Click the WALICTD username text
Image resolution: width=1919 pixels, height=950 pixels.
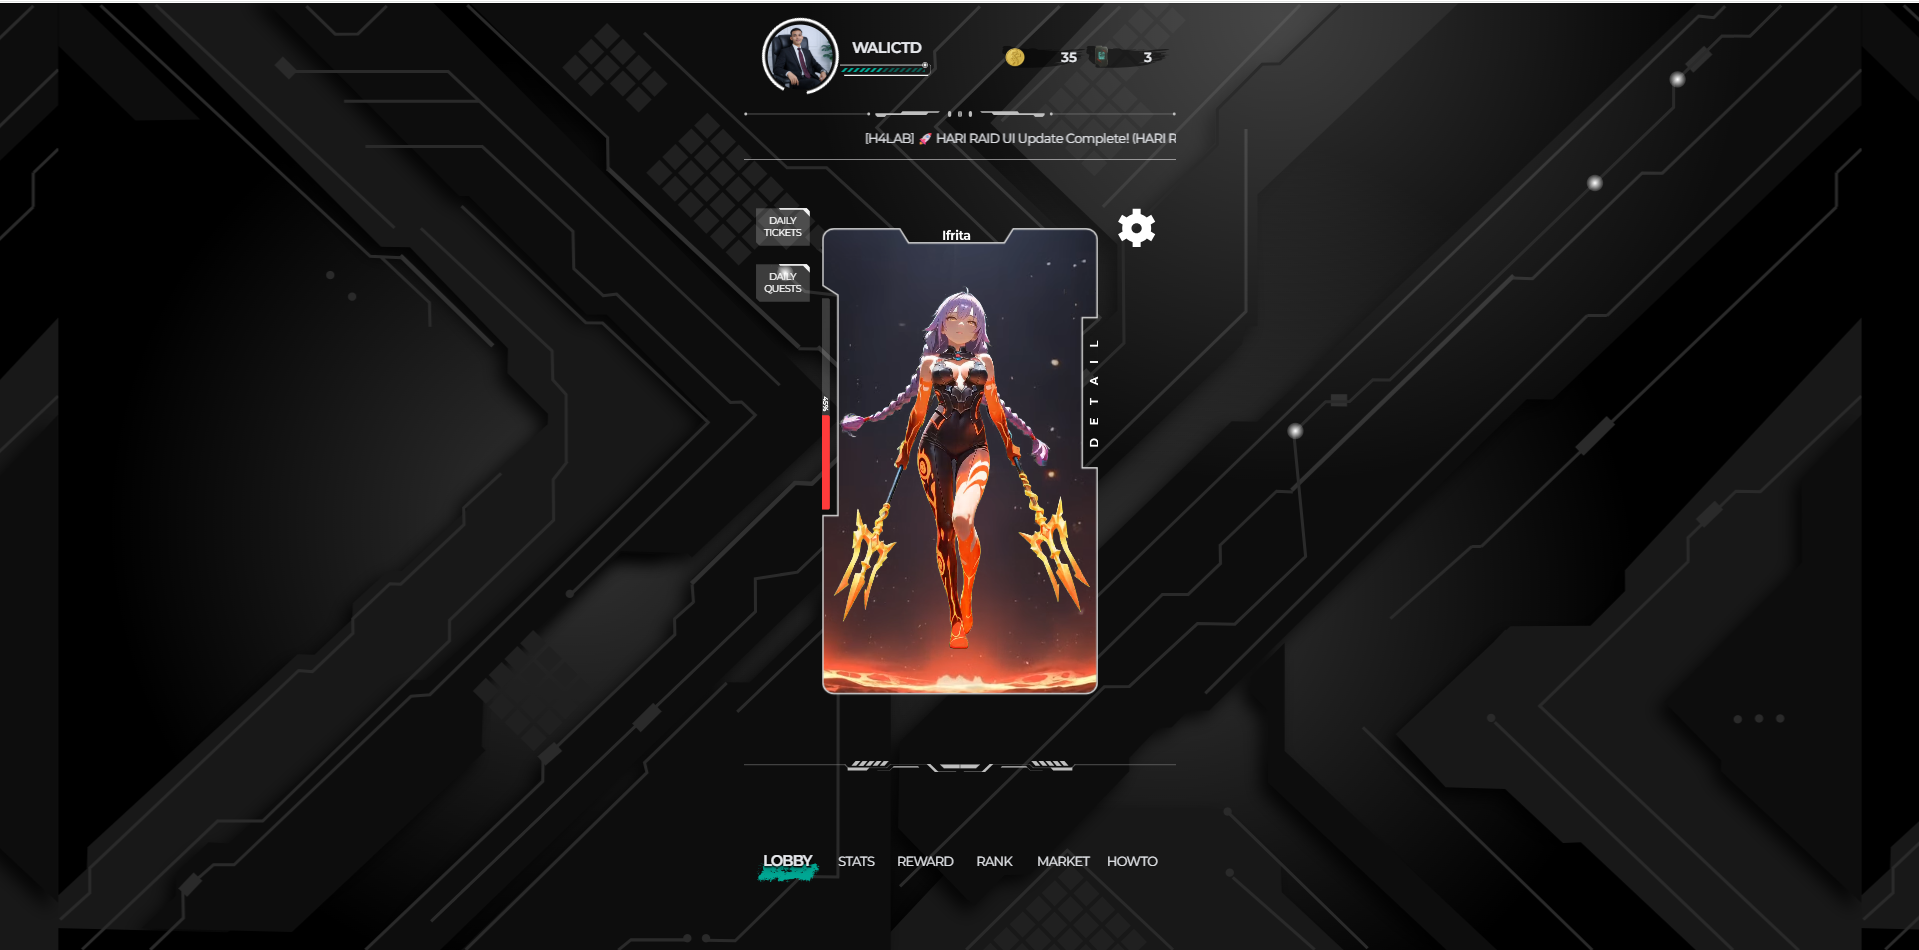click(x=887, y=47)
